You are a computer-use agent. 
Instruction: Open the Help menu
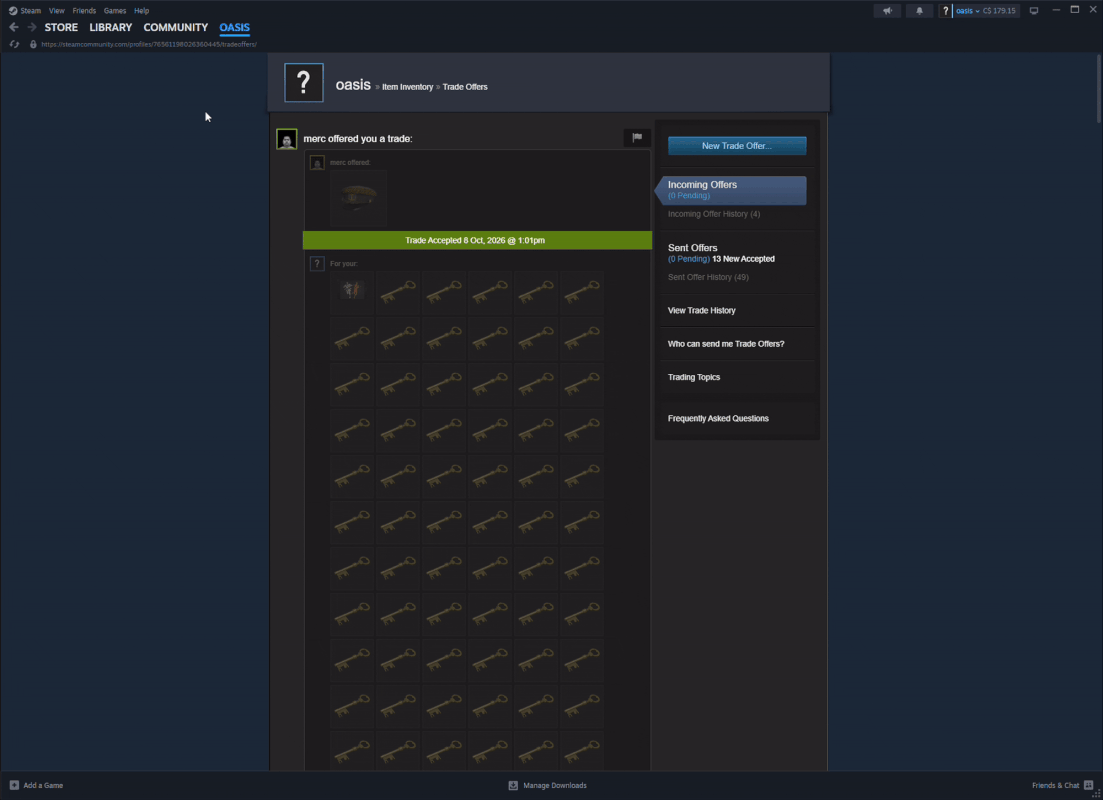click(141, 11)
